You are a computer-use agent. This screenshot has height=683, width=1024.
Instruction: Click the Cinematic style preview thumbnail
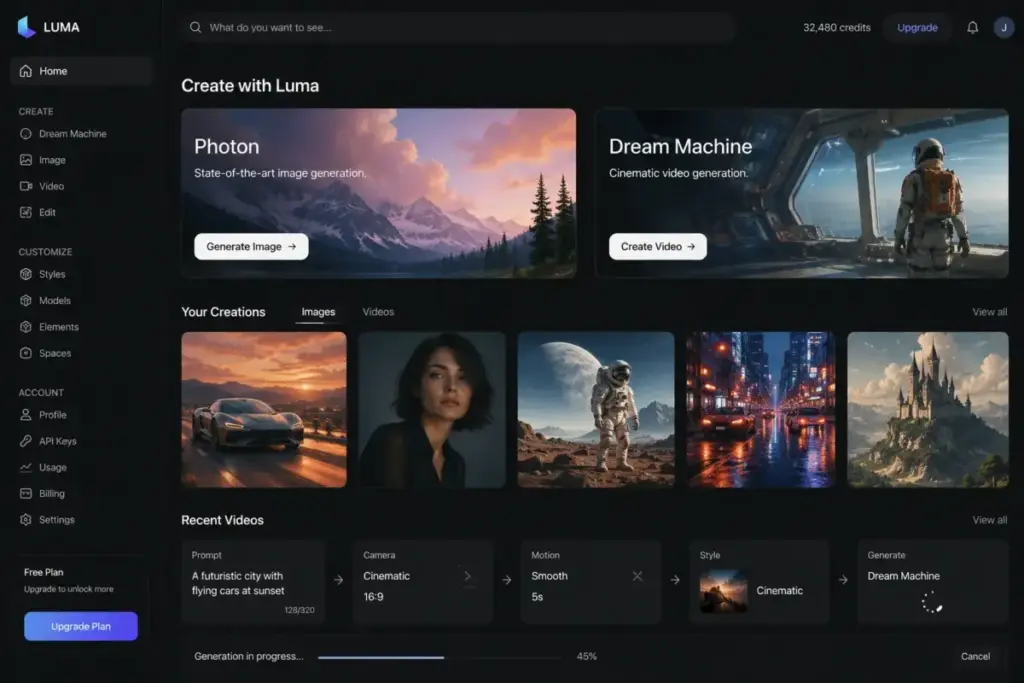(x=724, y=591)
